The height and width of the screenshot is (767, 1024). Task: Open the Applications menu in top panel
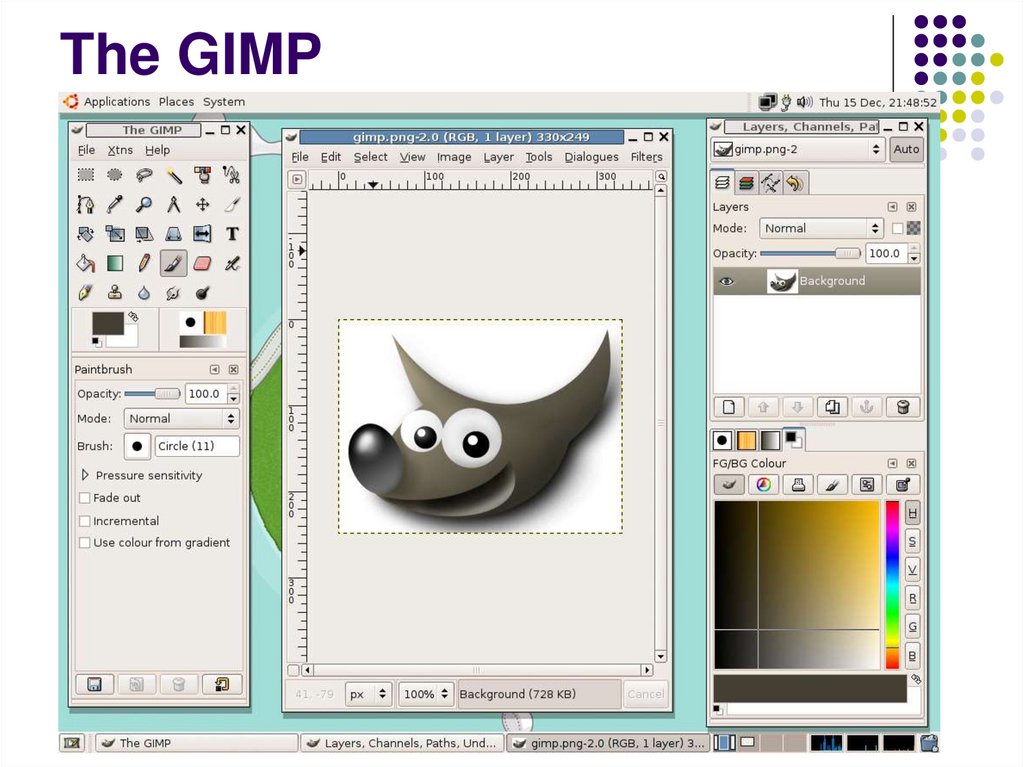point(116,102)
